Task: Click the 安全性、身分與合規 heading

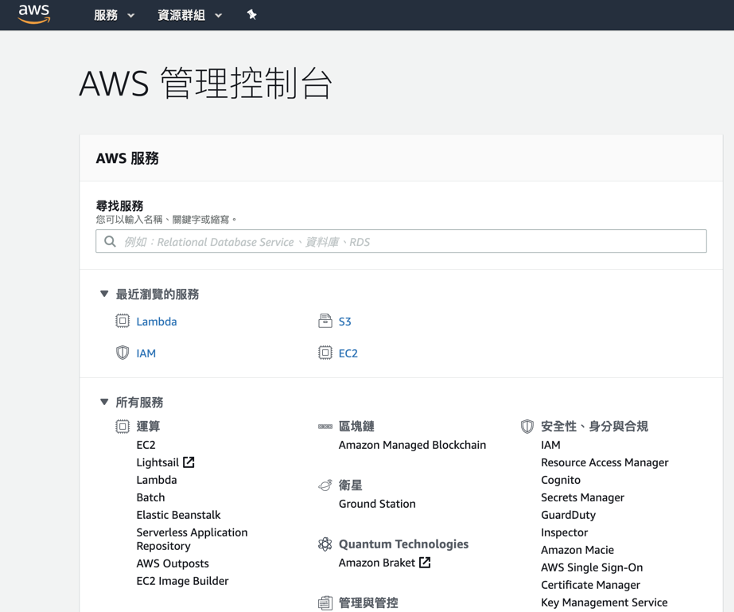Action: 595,426
